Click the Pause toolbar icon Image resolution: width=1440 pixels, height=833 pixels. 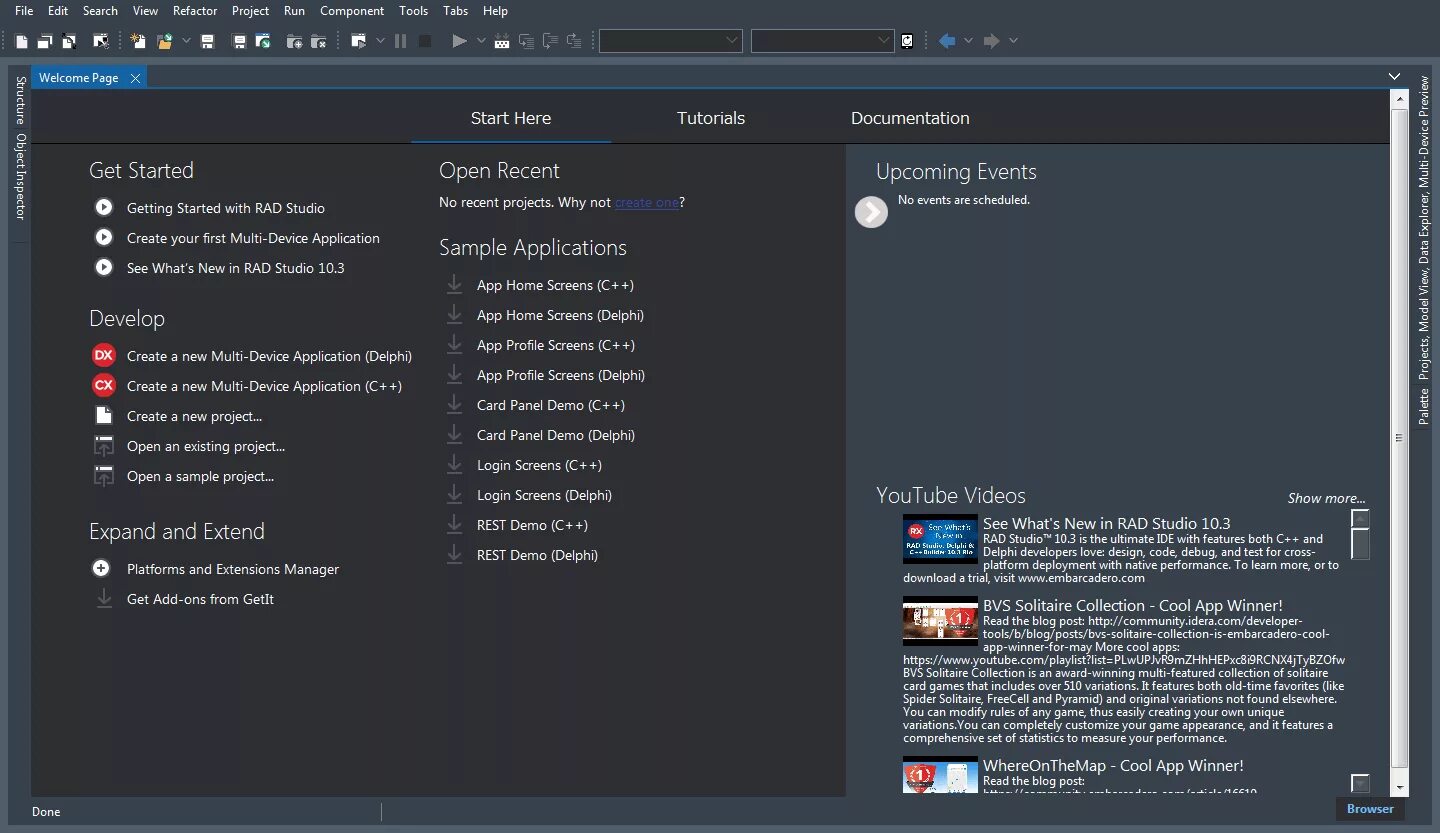point(400,41)
